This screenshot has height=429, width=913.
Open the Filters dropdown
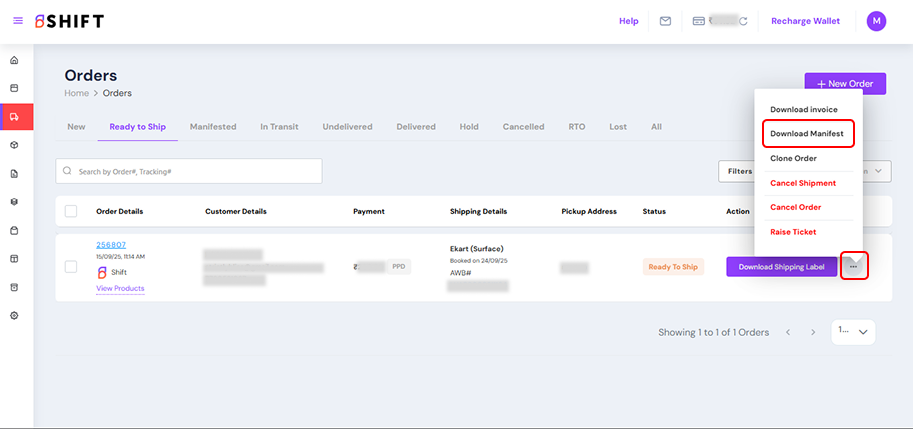pos(738,171)
